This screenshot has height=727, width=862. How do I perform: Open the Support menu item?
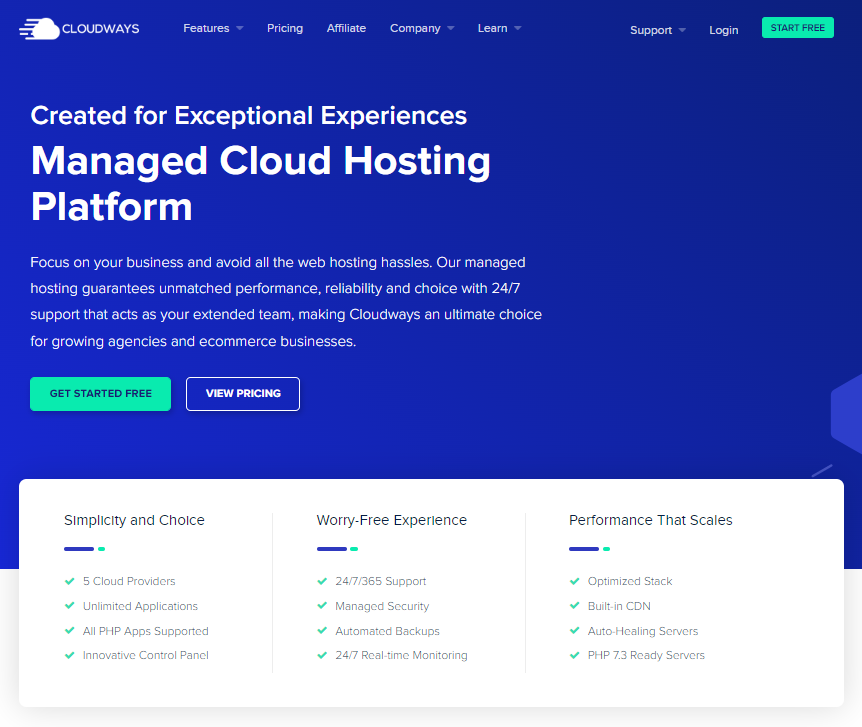[651, 30]
